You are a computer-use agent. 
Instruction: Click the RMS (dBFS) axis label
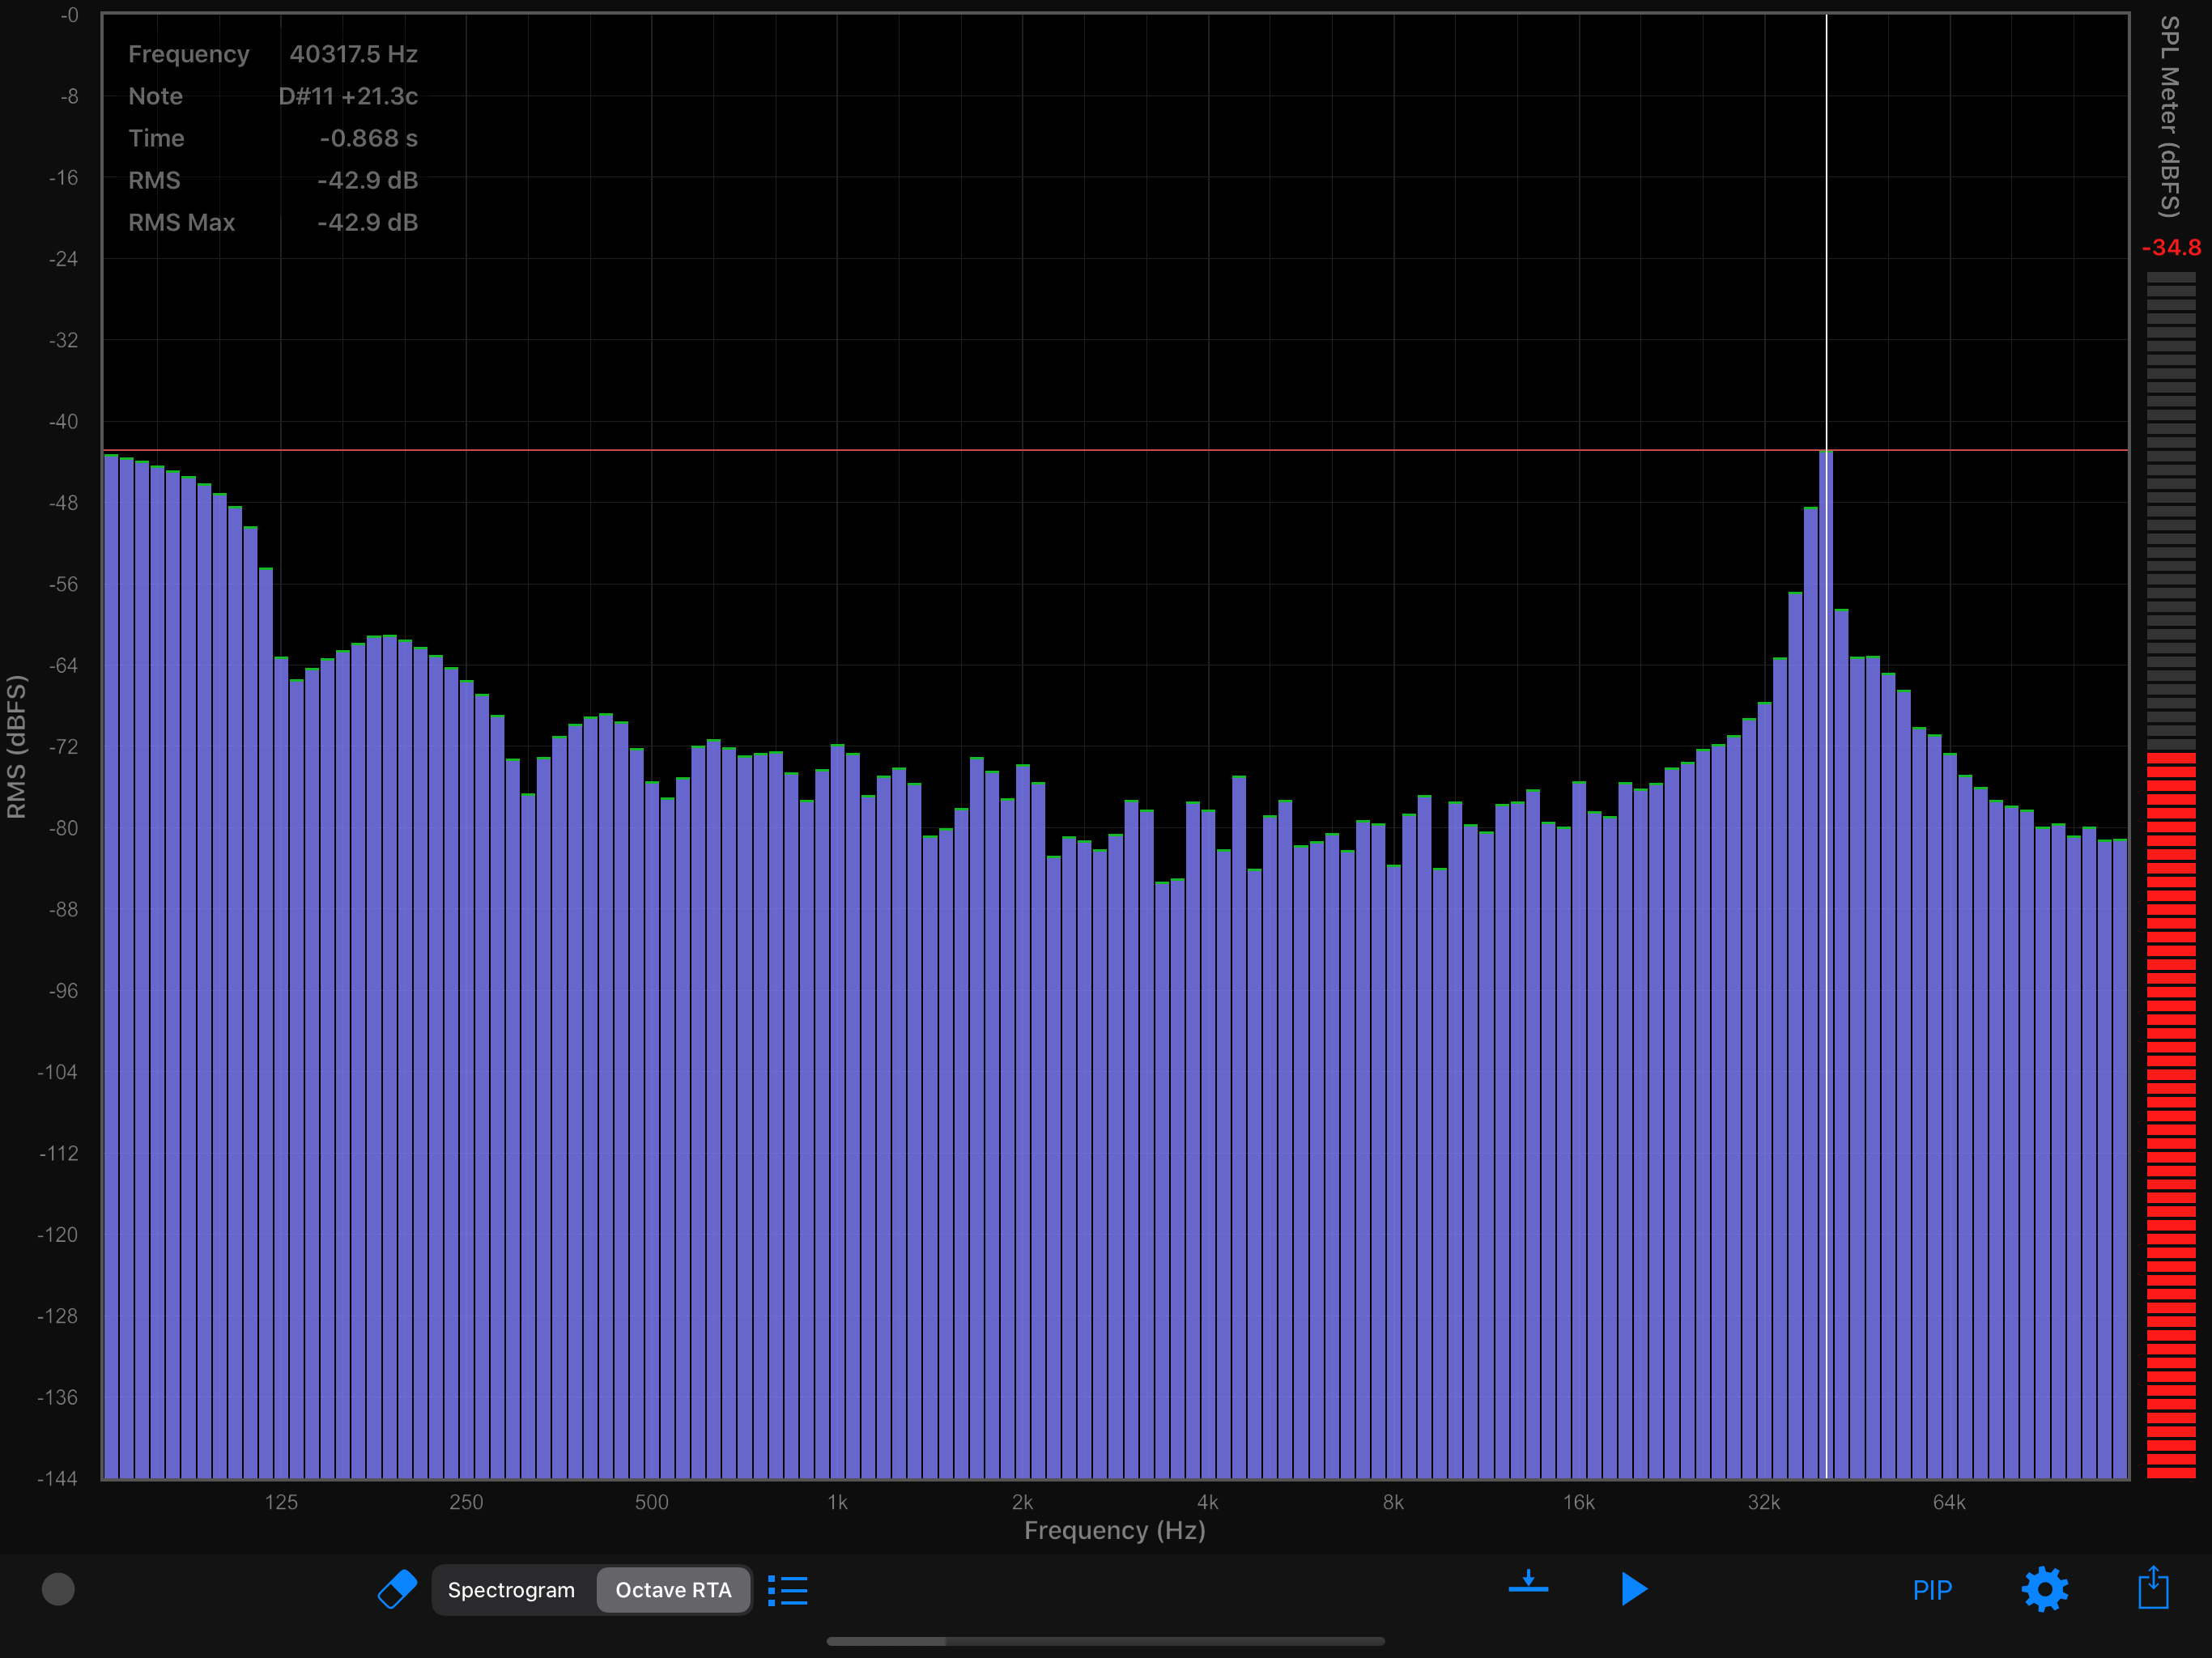pyautogui.click(x=17, y=746)
